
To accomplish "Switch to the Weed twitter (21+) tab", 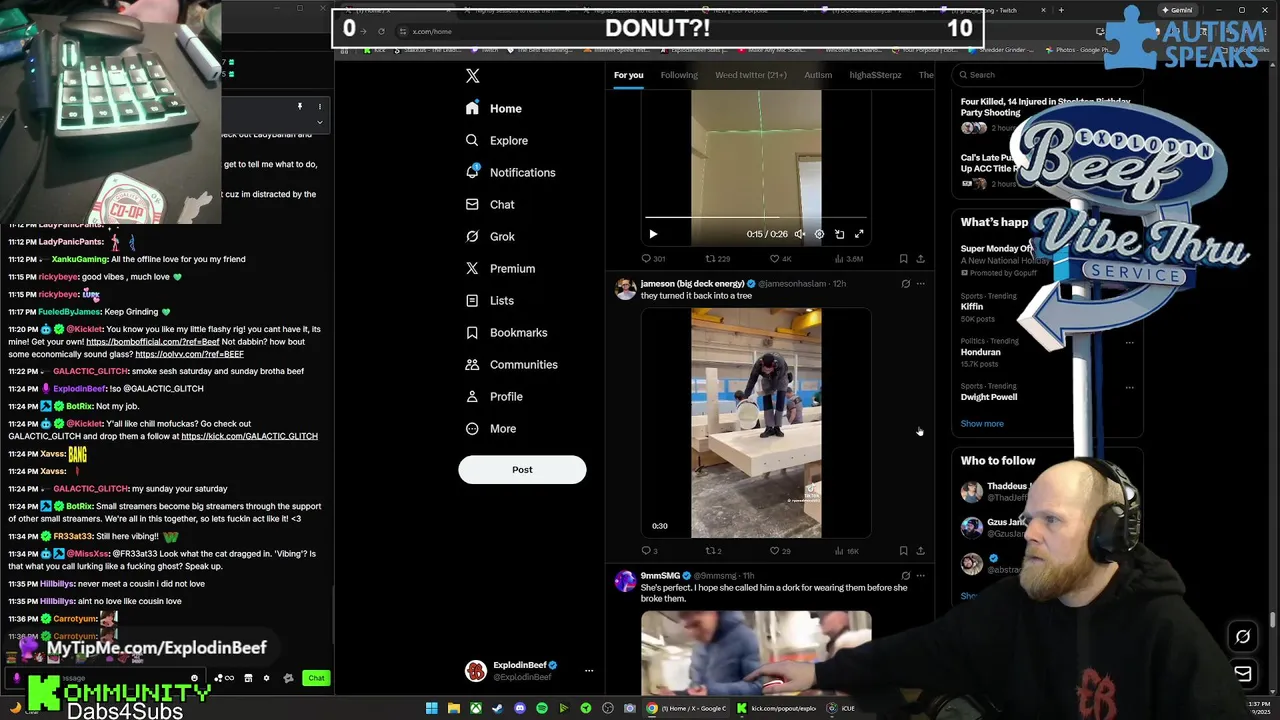I will pyautogui.click(x=751, y=75).
